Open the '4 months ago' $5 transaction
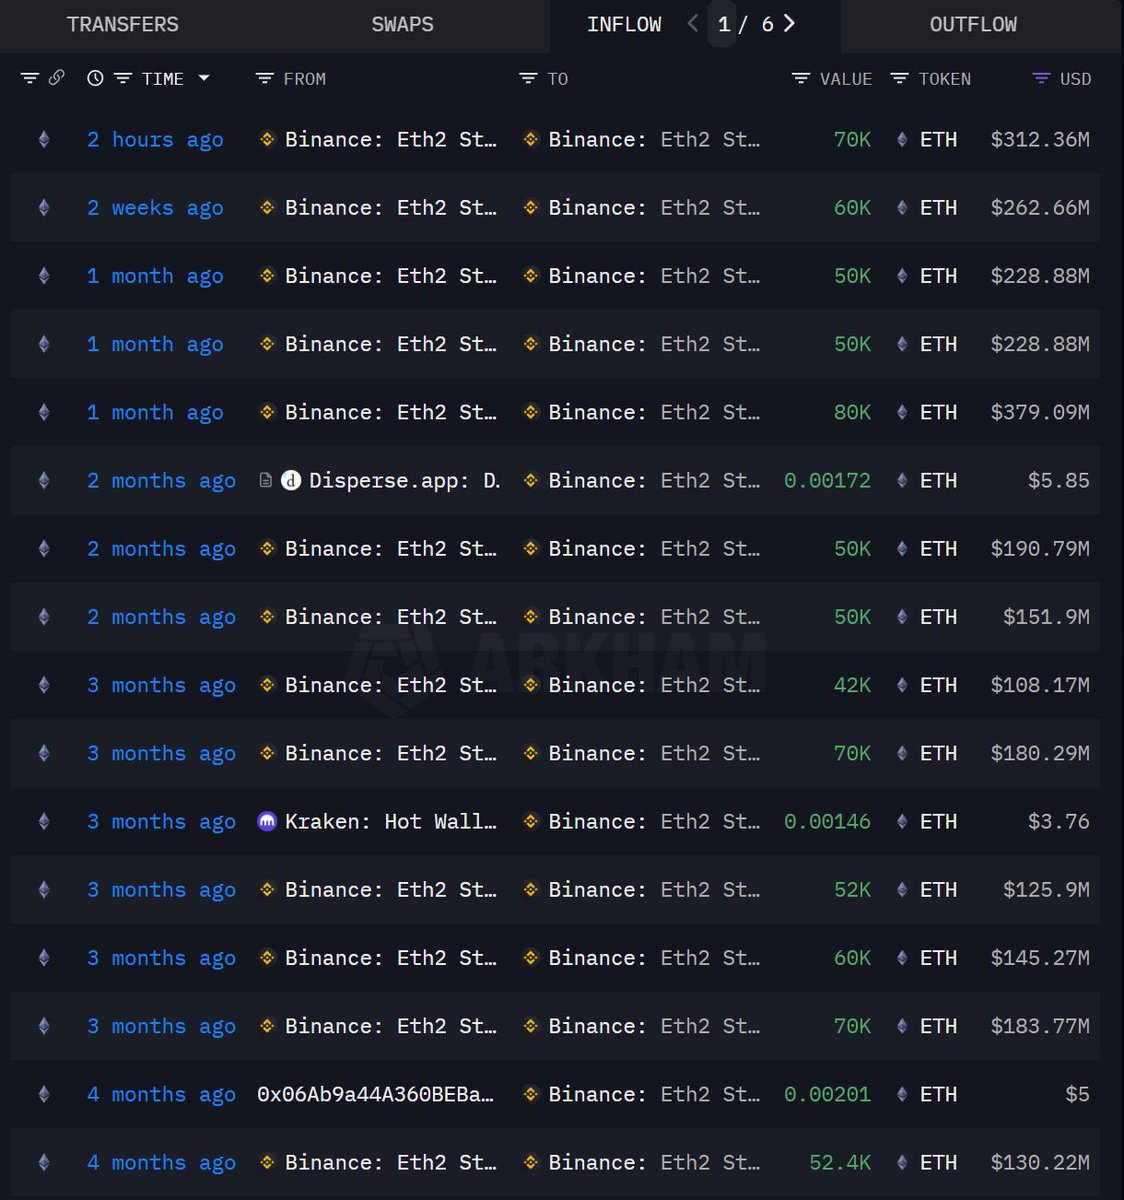Screen dimensions: 1124x1200 point(161,1095)
